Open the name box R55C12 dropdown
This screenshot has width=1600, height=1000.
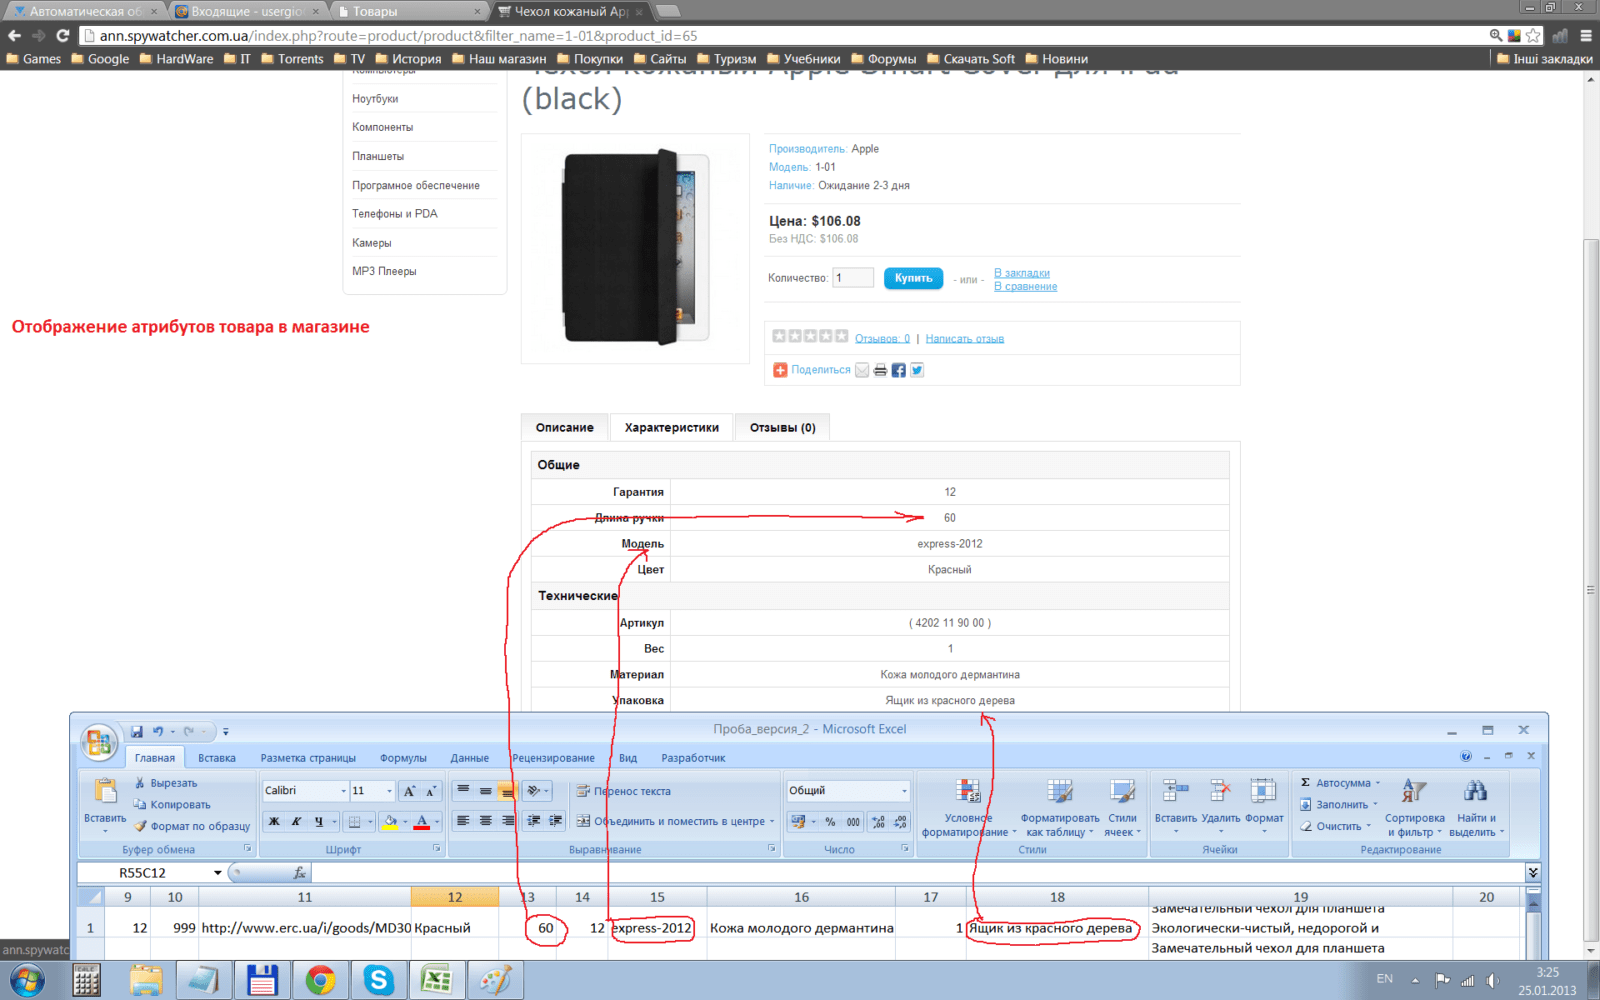click(217, 873)
